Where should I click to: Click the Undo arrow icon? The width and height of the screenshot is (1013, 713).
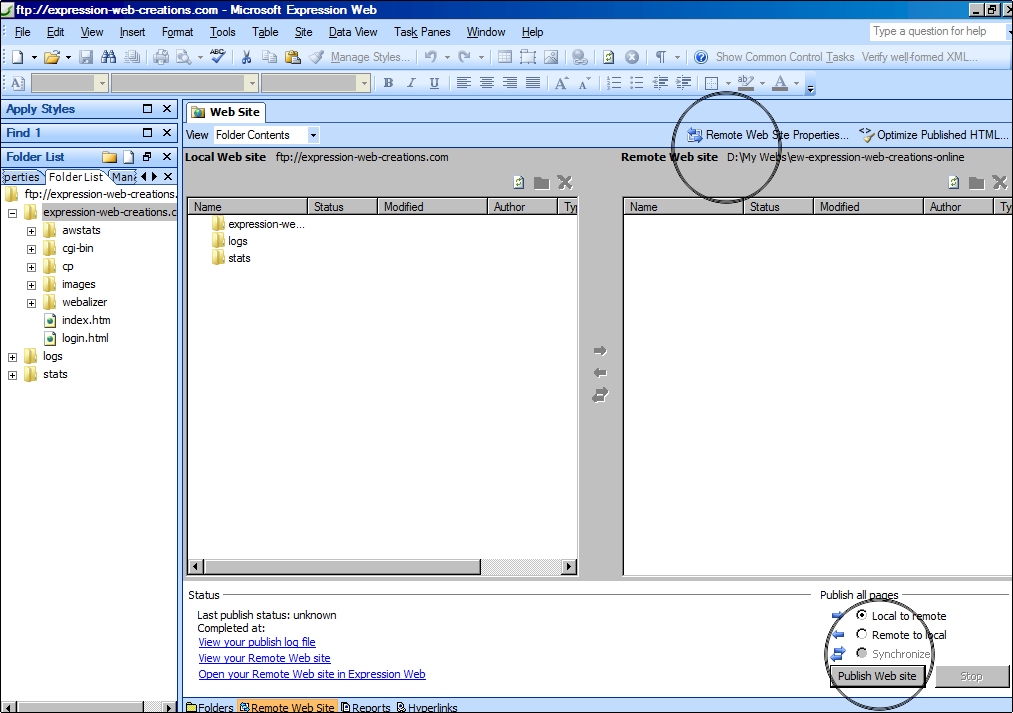(x=430, y=57)
